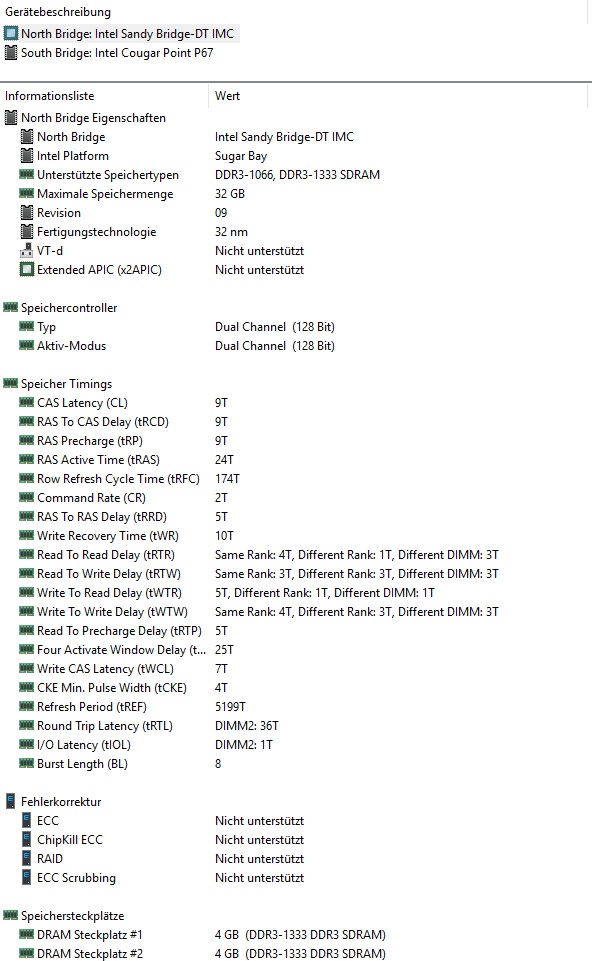The width and height of the screenshot is (592, 961).
Task: Click the icon beside RAID row
Action: point(26,859)
